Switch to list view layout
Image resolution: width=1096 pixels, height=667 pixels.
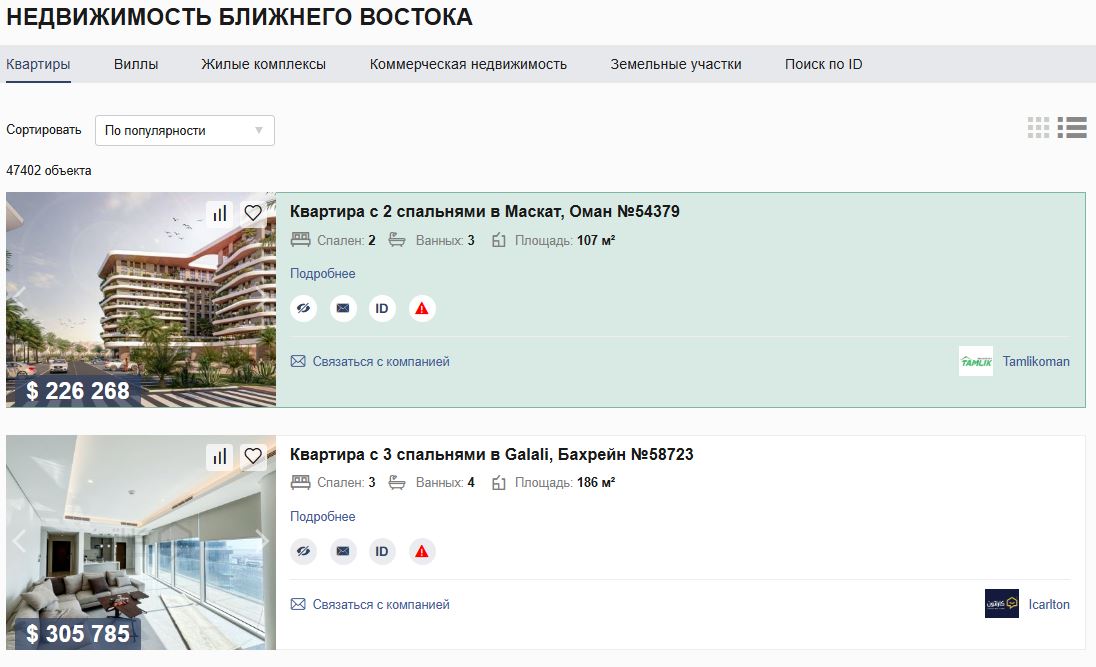[x=1072, y=127]
